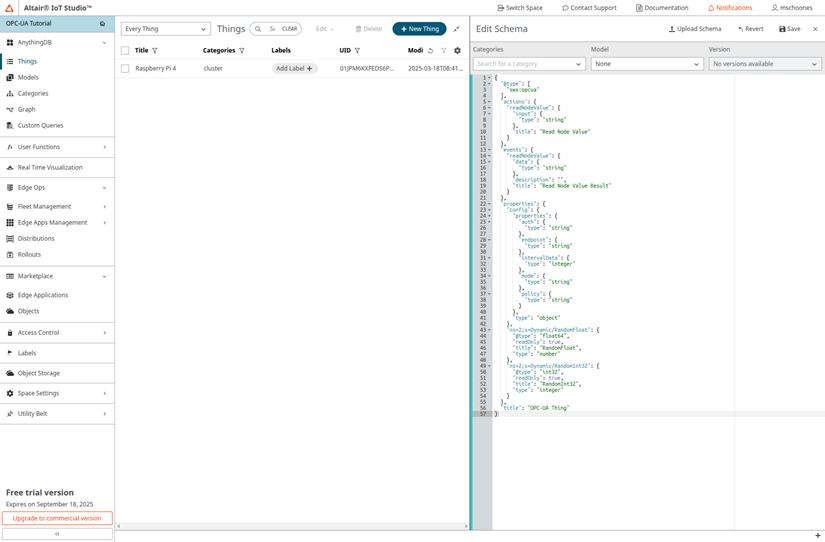Expand Edge Apps Management submenu

105,223
